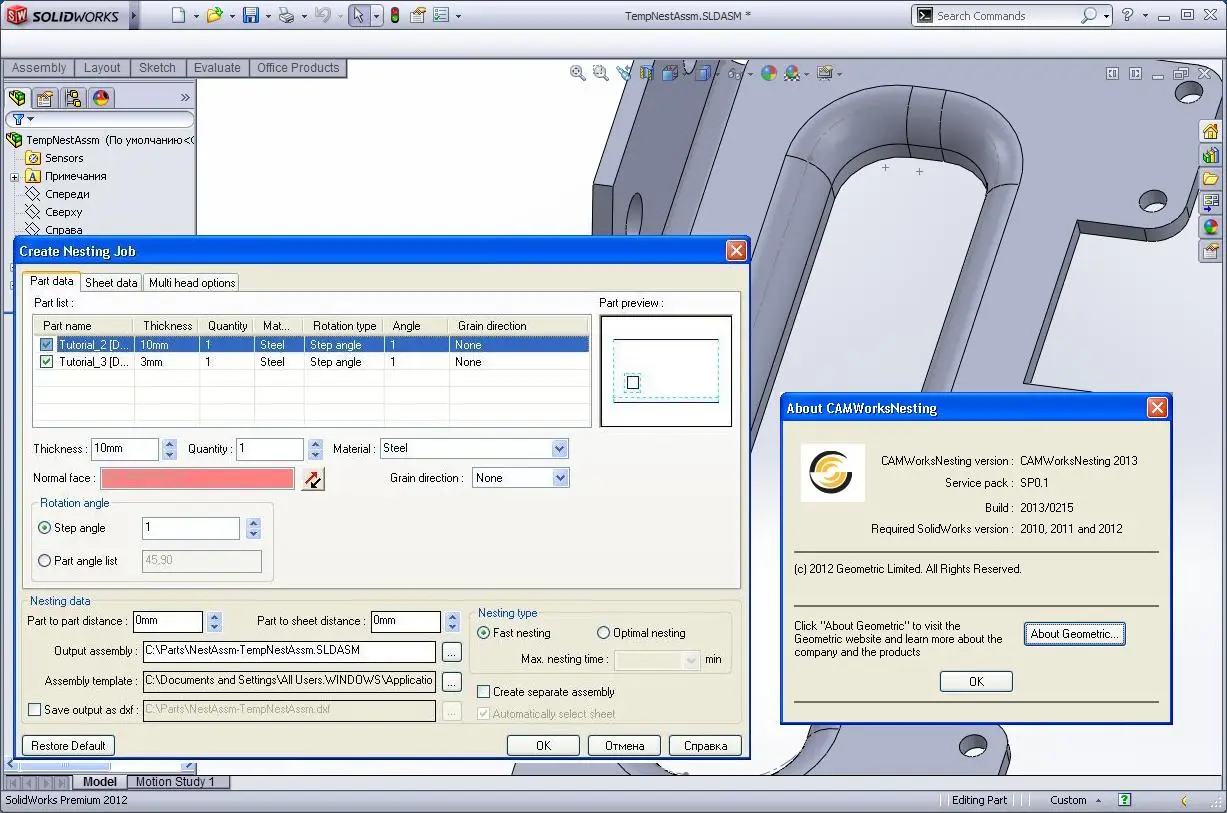Select the Part angle list option
This screenshot has width=1227, height=813.
click(44, 561)
